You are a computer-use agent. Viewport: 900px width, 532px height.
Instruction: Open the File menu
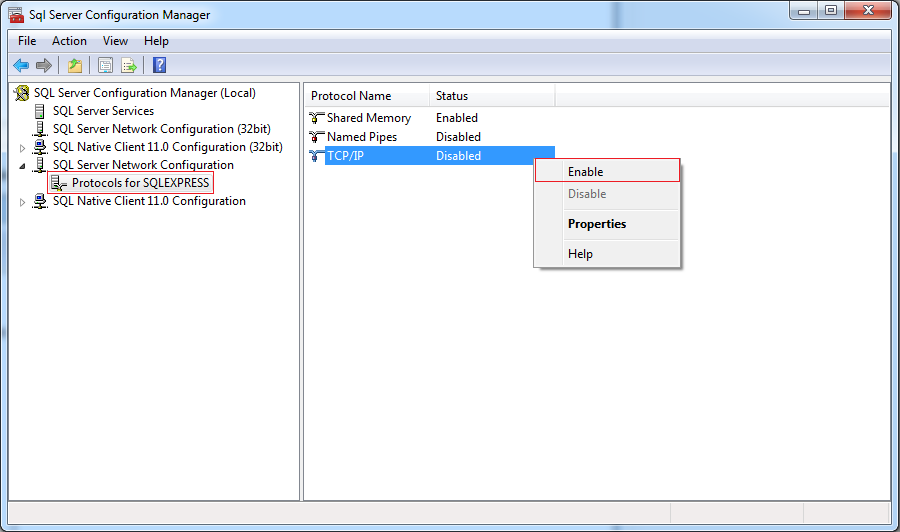[27, 41]
